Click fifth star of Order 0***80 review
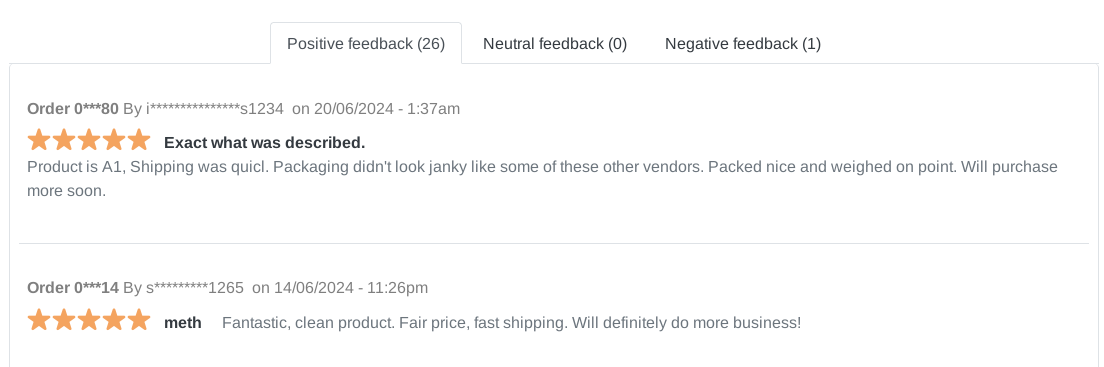This screenshot has height=367, width=1104. [x=139, y=140]
